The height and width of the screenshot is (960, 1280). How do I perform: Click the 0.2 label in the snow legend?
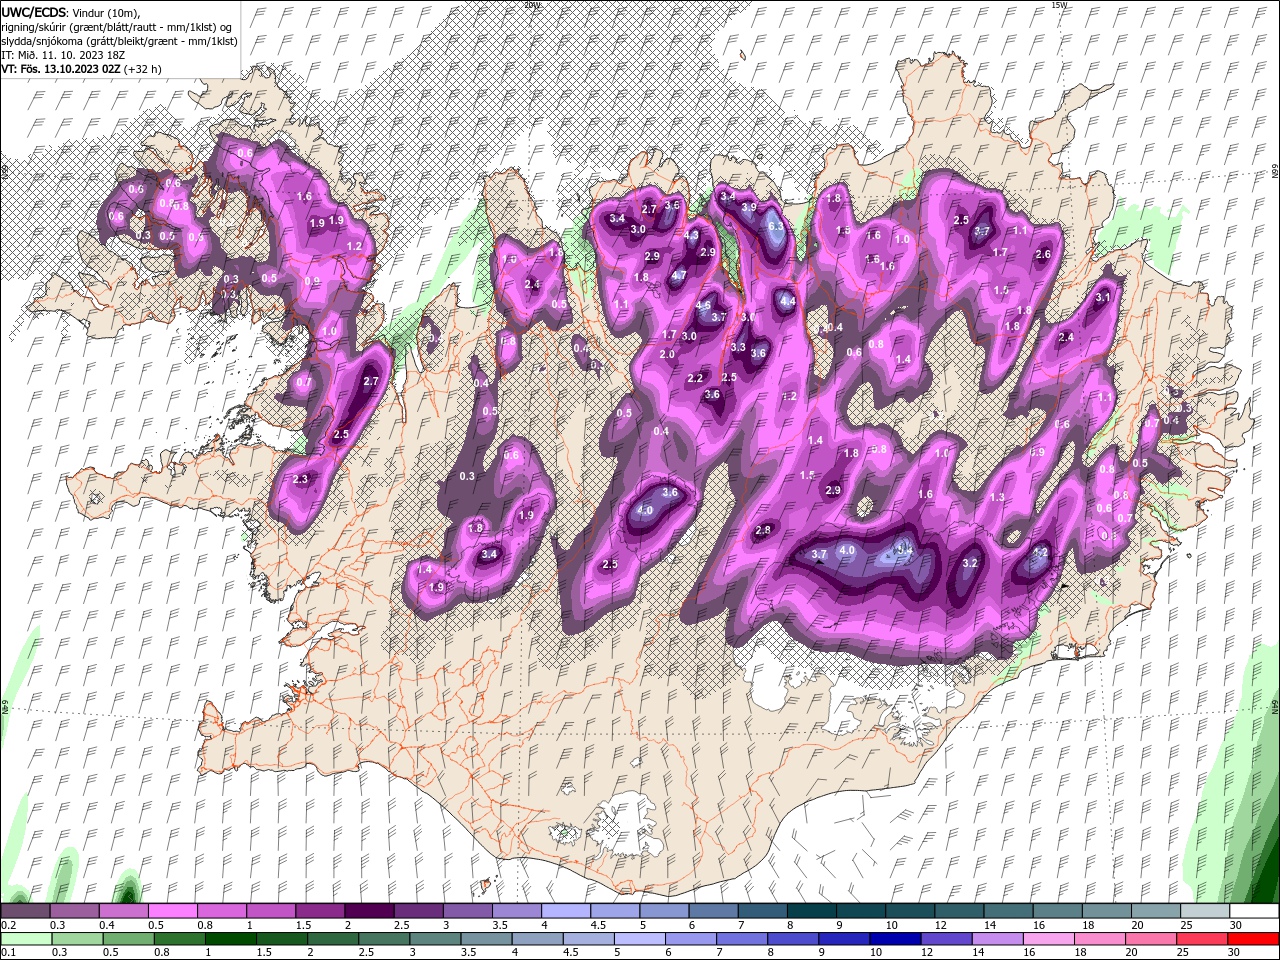(9, 925)
